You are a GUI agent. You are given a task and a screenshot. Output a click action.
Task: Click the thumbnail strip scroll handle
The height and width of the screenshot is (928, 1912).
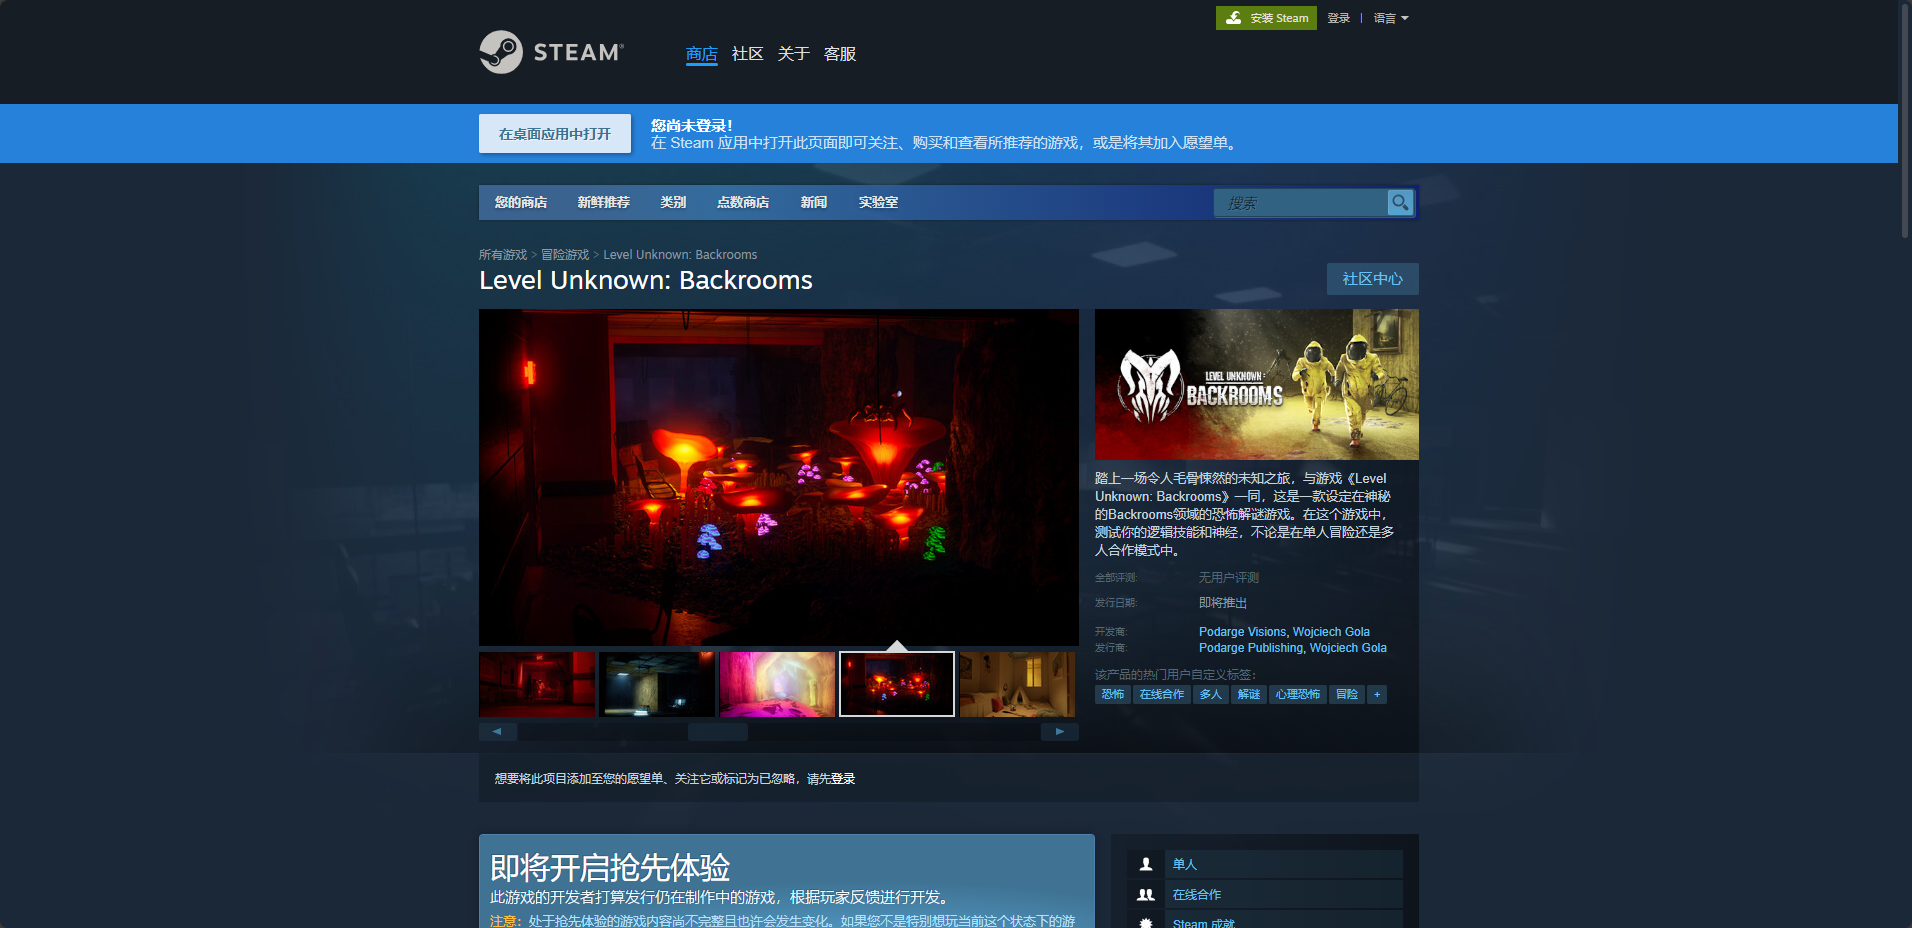coord(717,731)
